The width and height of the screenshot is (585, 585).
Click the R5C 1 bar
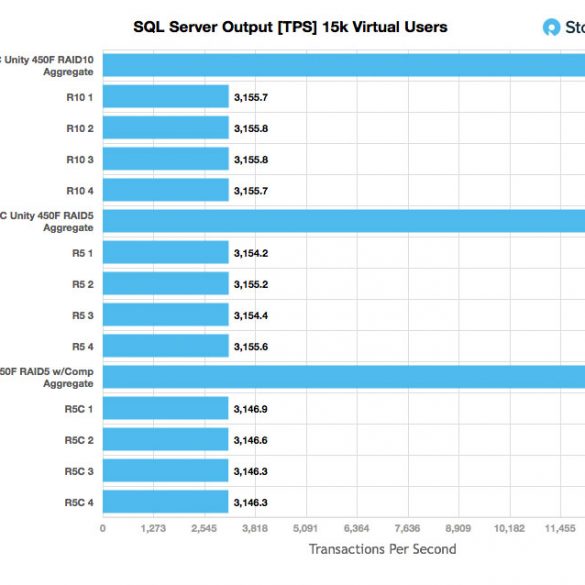point(166,408)
